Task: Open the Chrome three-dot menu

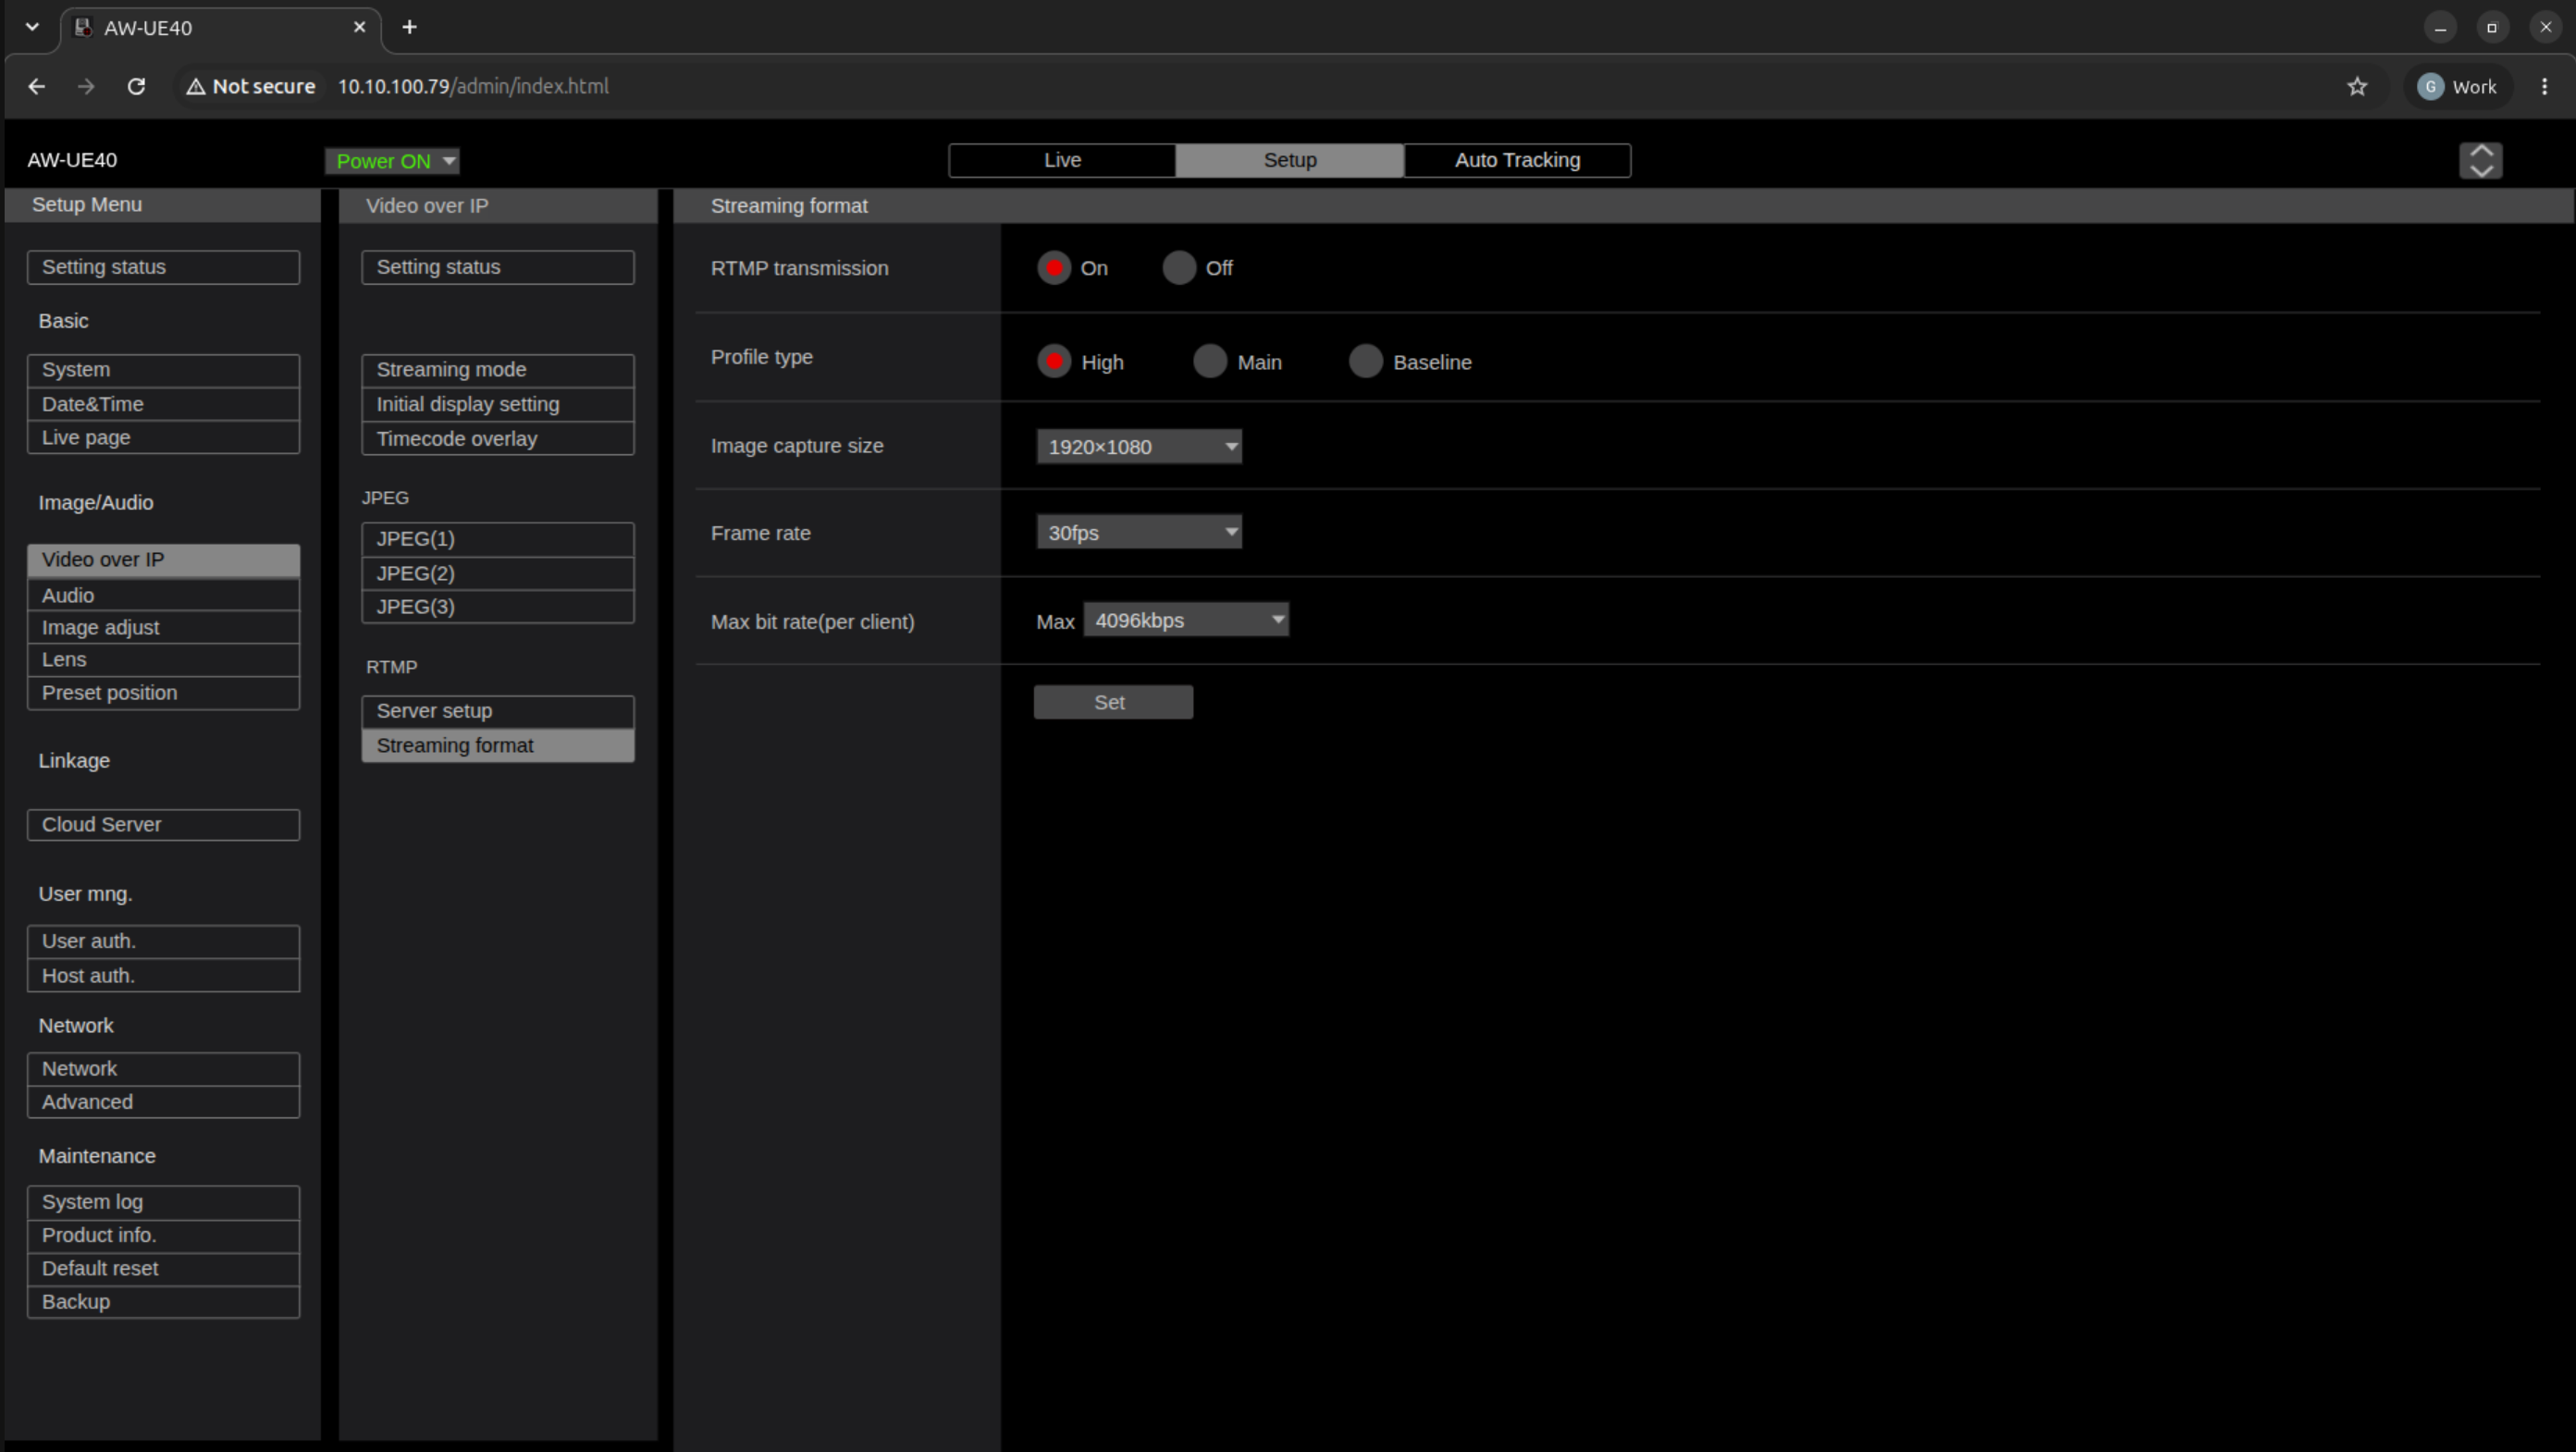Action: click(2544, 87)
